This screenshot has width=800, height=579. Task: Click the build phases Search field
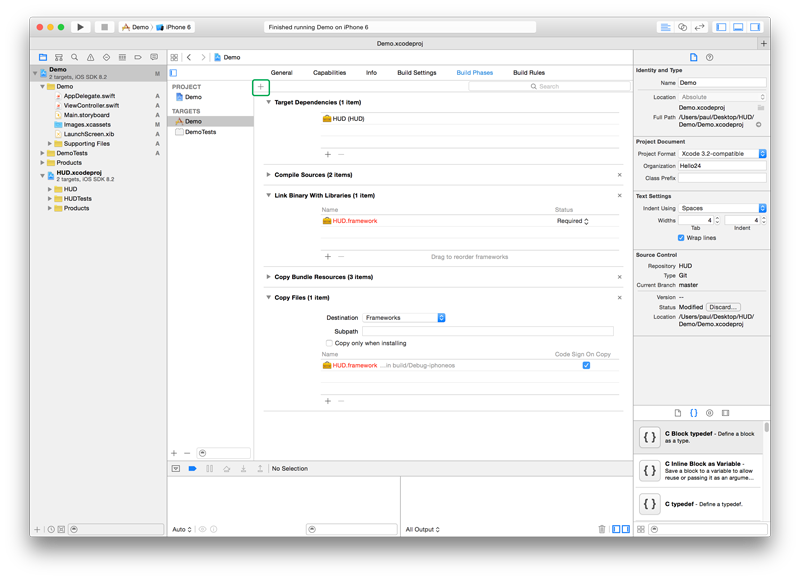point(549,86)
